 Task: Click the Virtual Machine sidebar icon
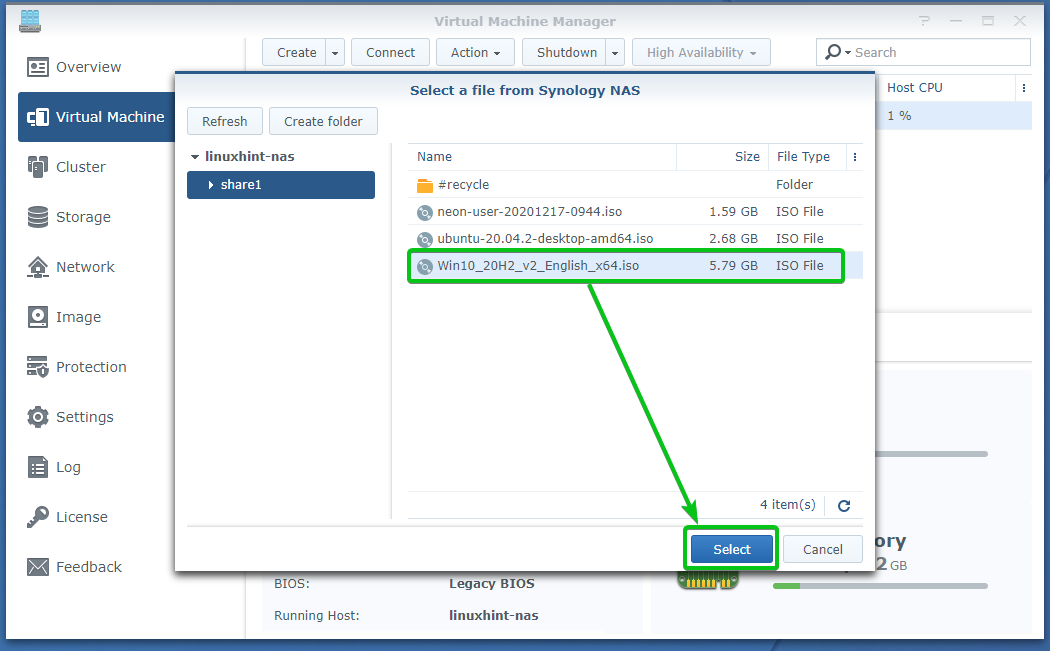(38, 117)
